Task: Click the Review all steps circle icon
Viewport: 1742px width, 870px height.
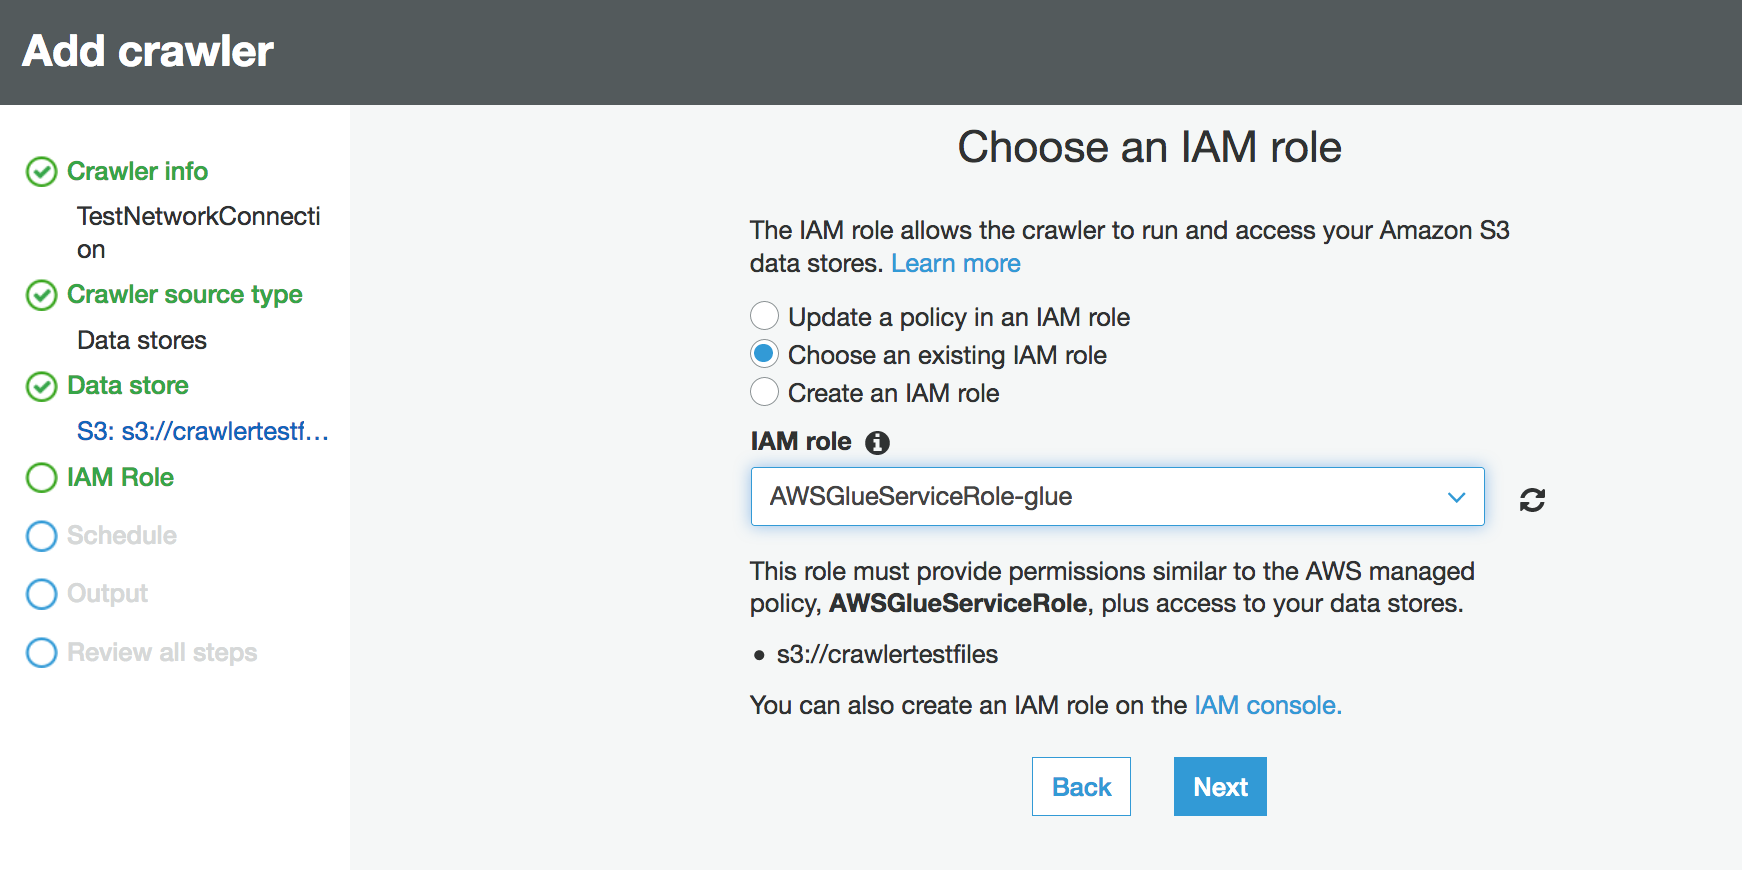Action: pyautogui.click(x=41, y=653)
